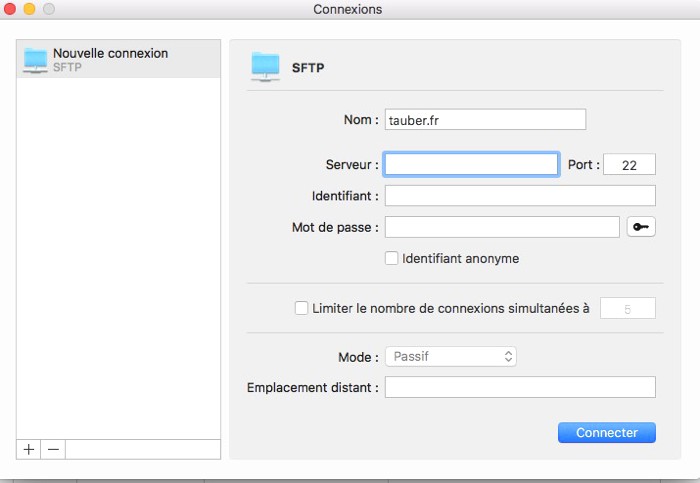Click the simultaneous connections field showing 5
700x483 pixels.
[627, 309]
